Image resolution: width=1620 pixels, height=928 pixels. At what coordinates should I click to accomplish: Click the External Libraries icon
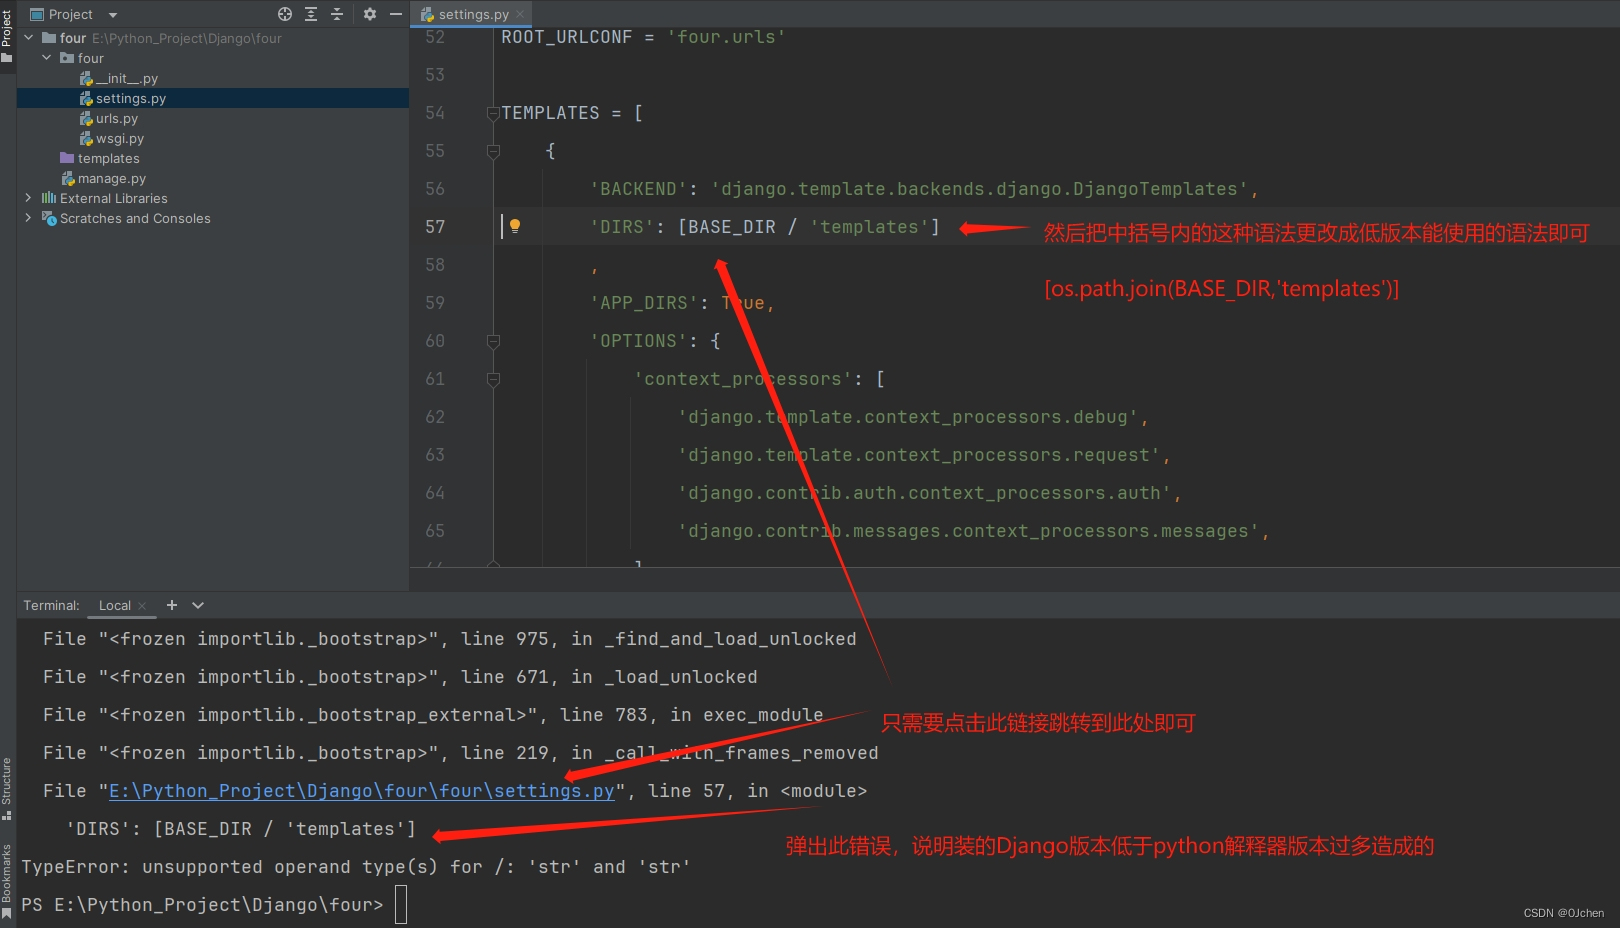click(49, 198)
